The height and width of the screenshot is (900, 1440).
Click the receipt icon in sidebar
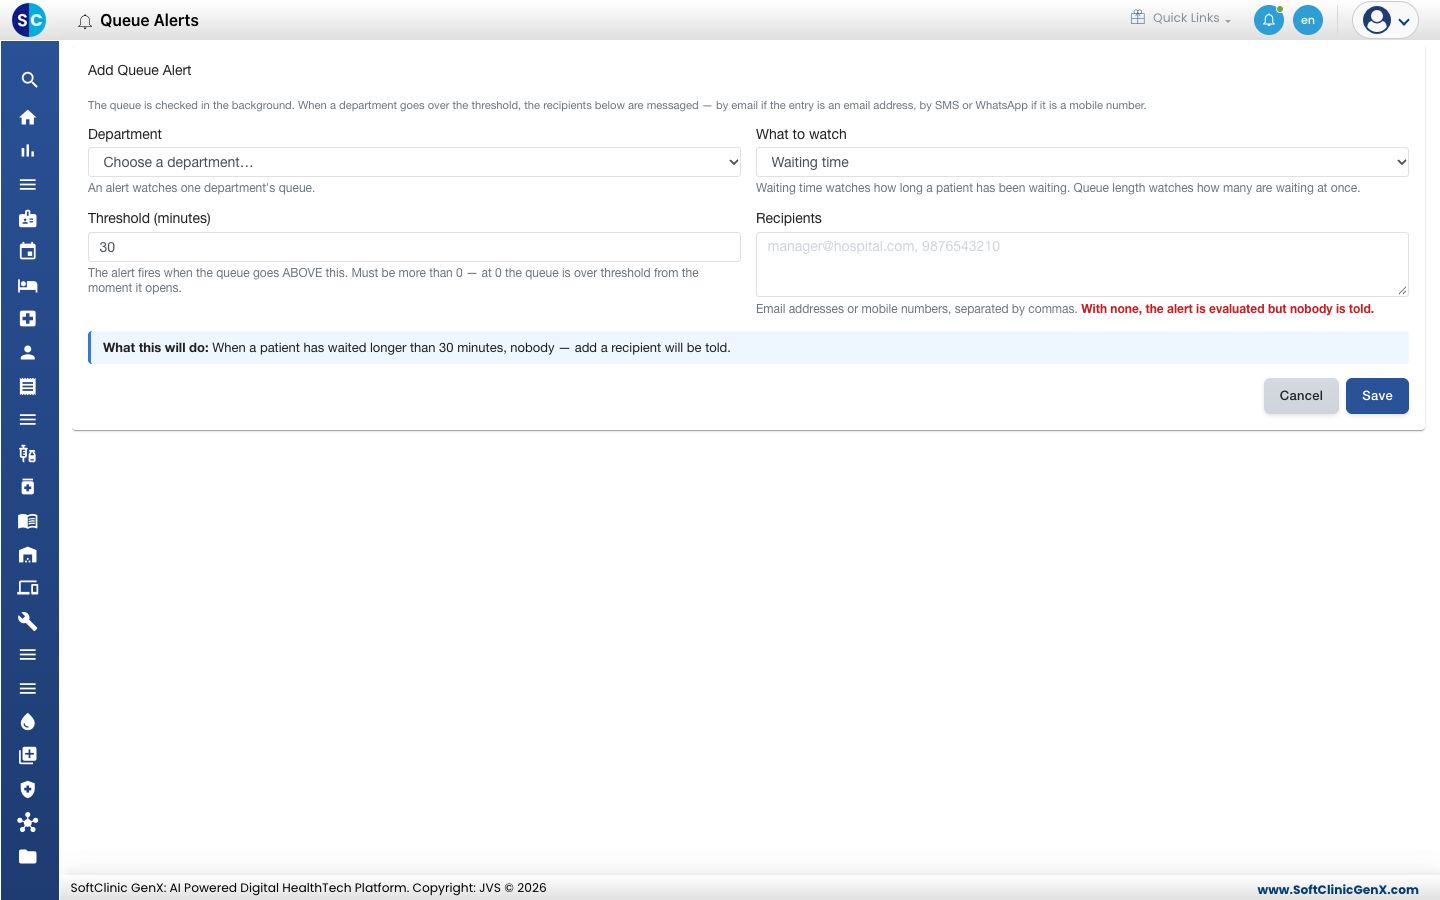pos(28,386)
